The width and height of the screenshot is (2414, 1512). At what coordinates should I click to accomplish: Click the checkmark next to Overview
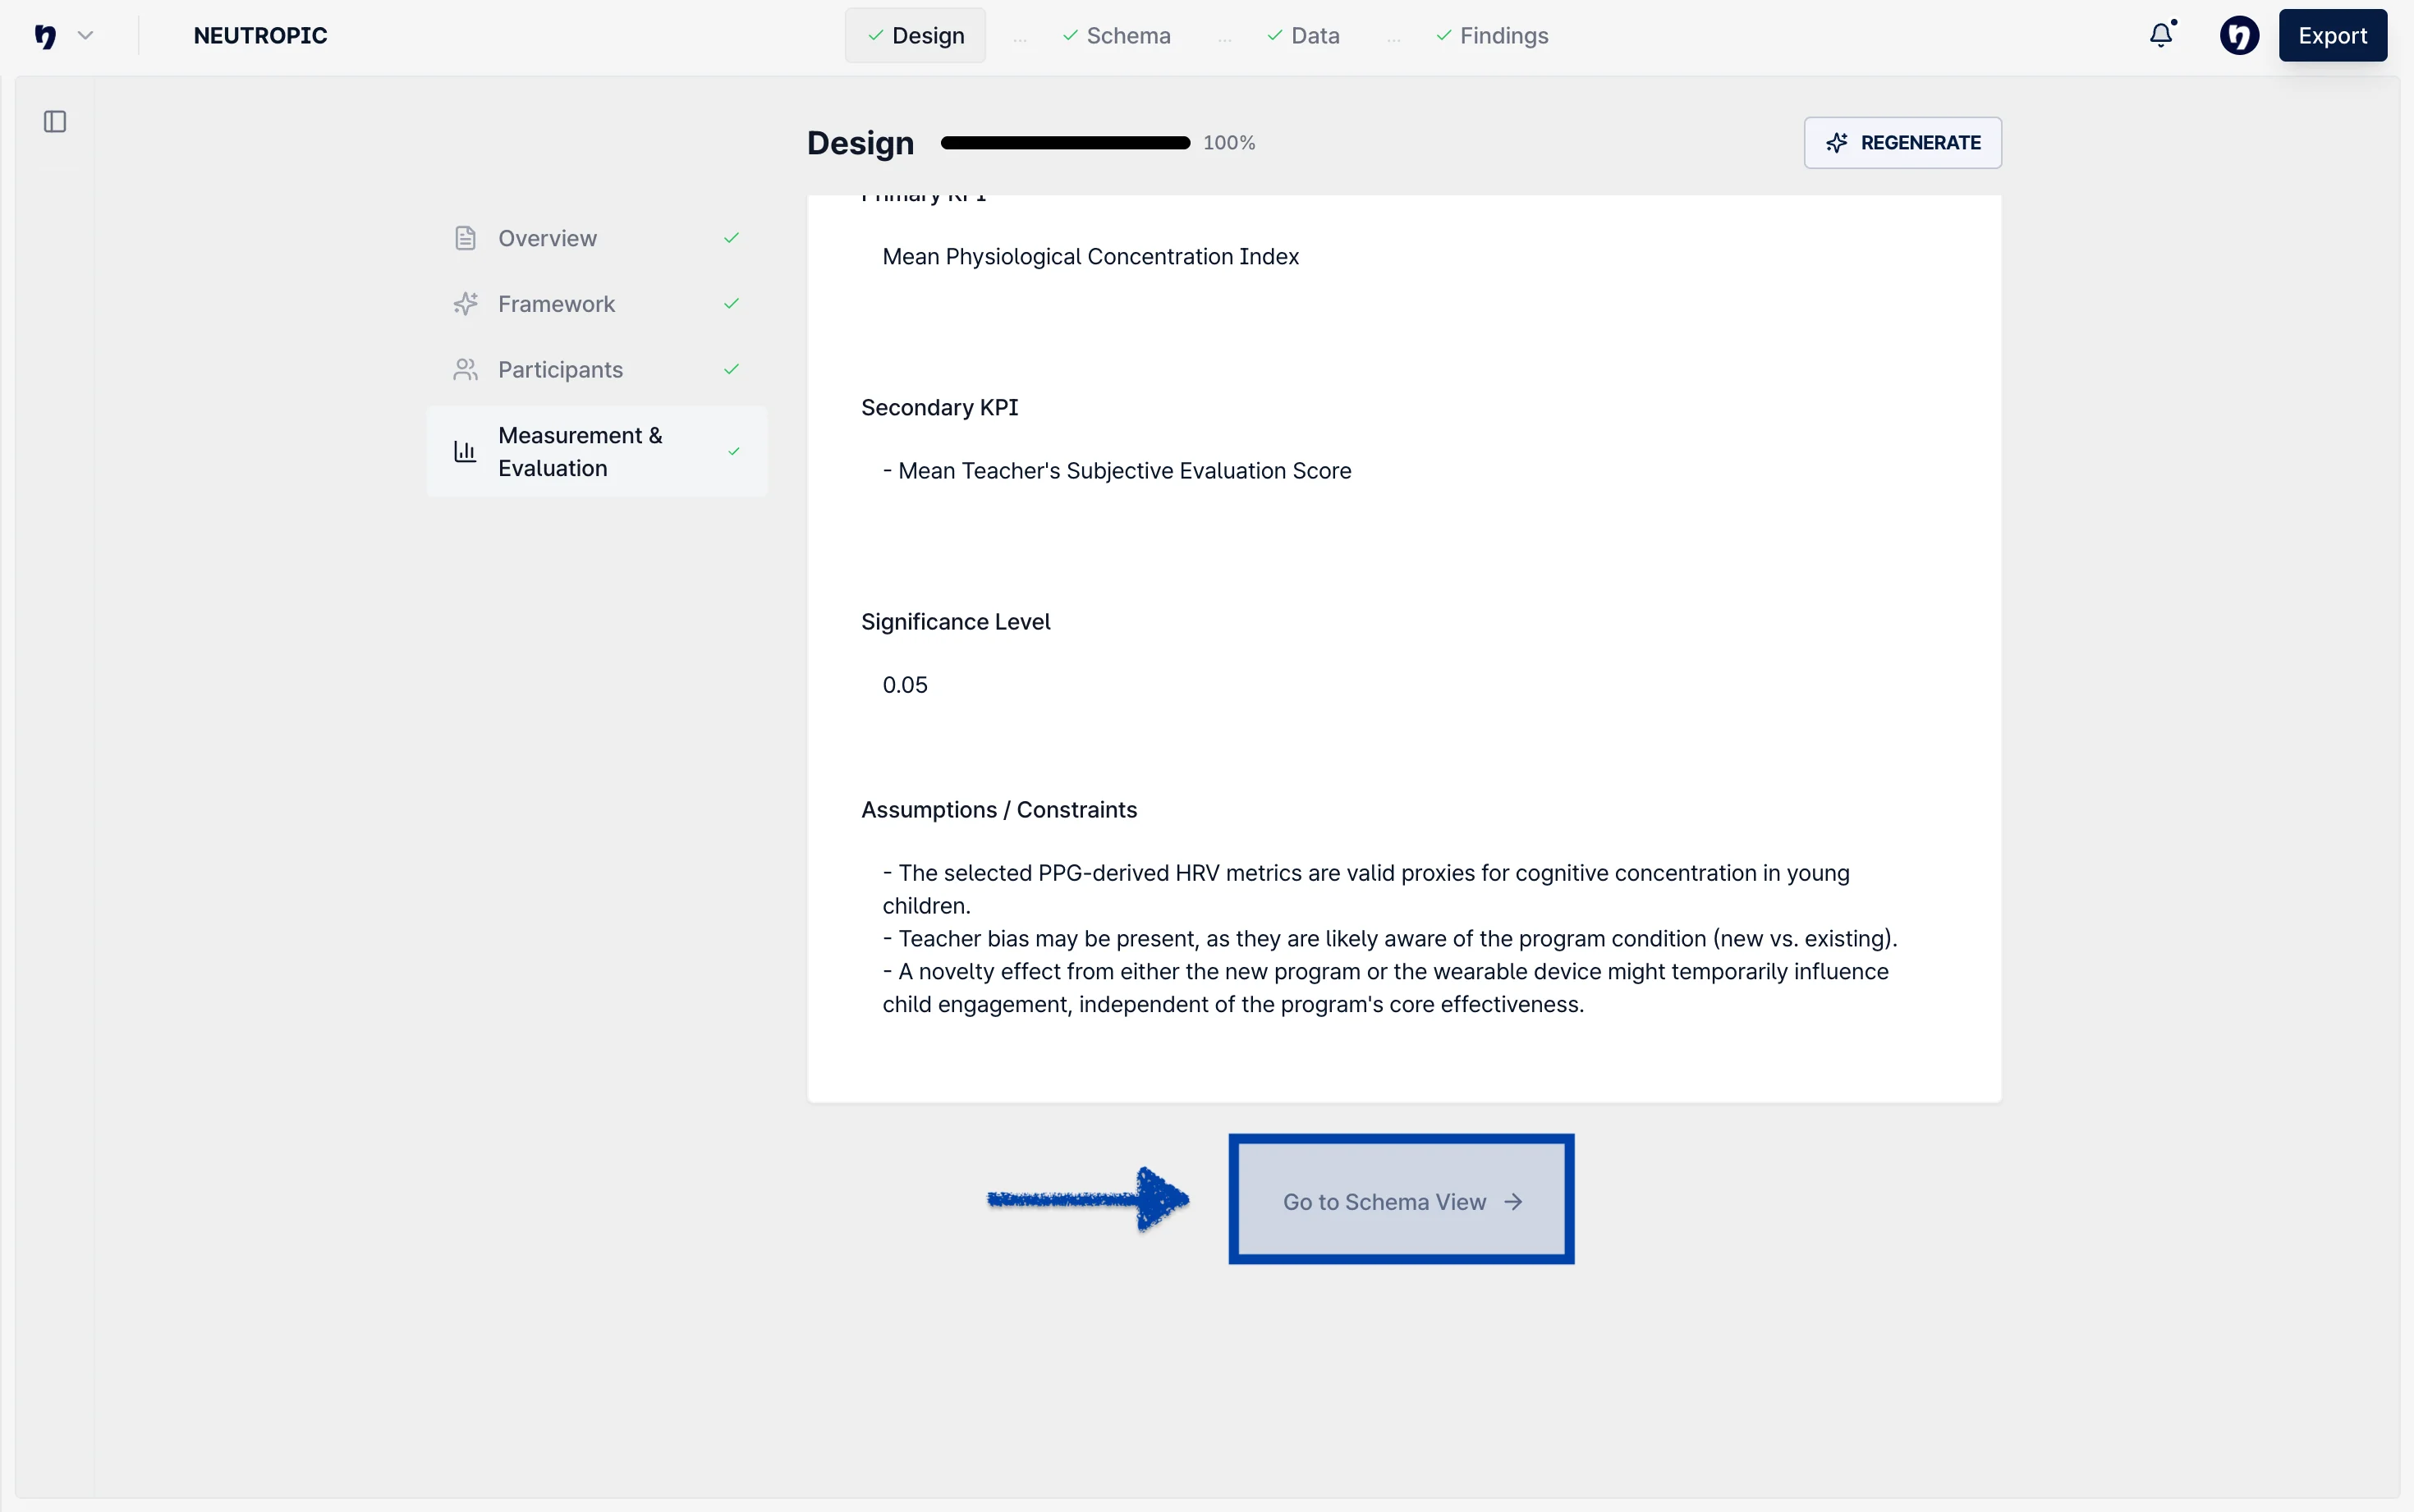[x=731, y=238]
